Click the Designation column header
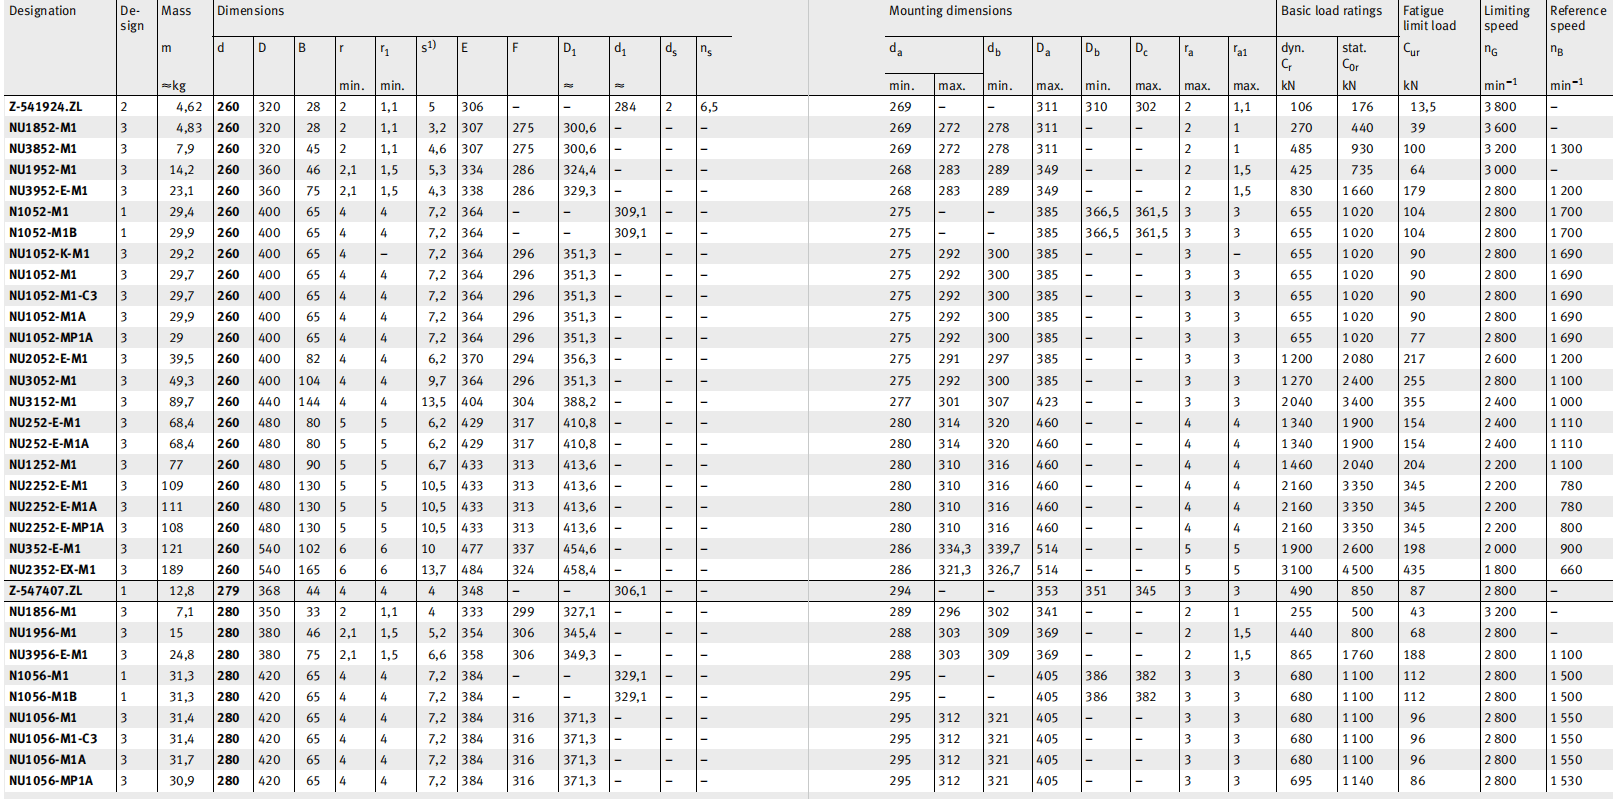 click(42, 11)
